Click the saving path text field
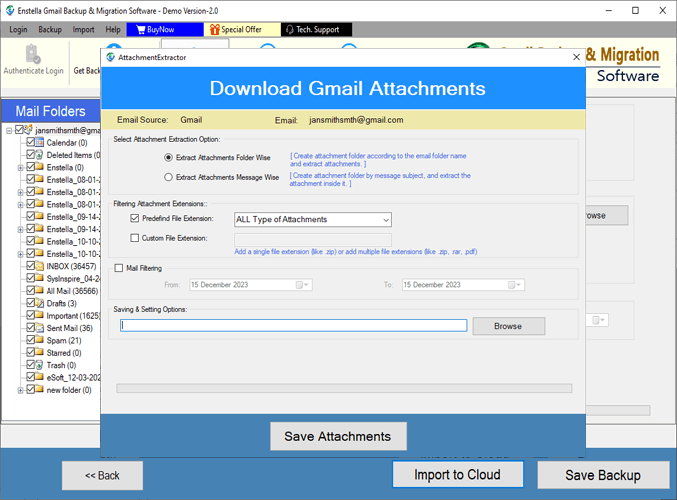The image size is (677, 500). (x=293, y=326)
